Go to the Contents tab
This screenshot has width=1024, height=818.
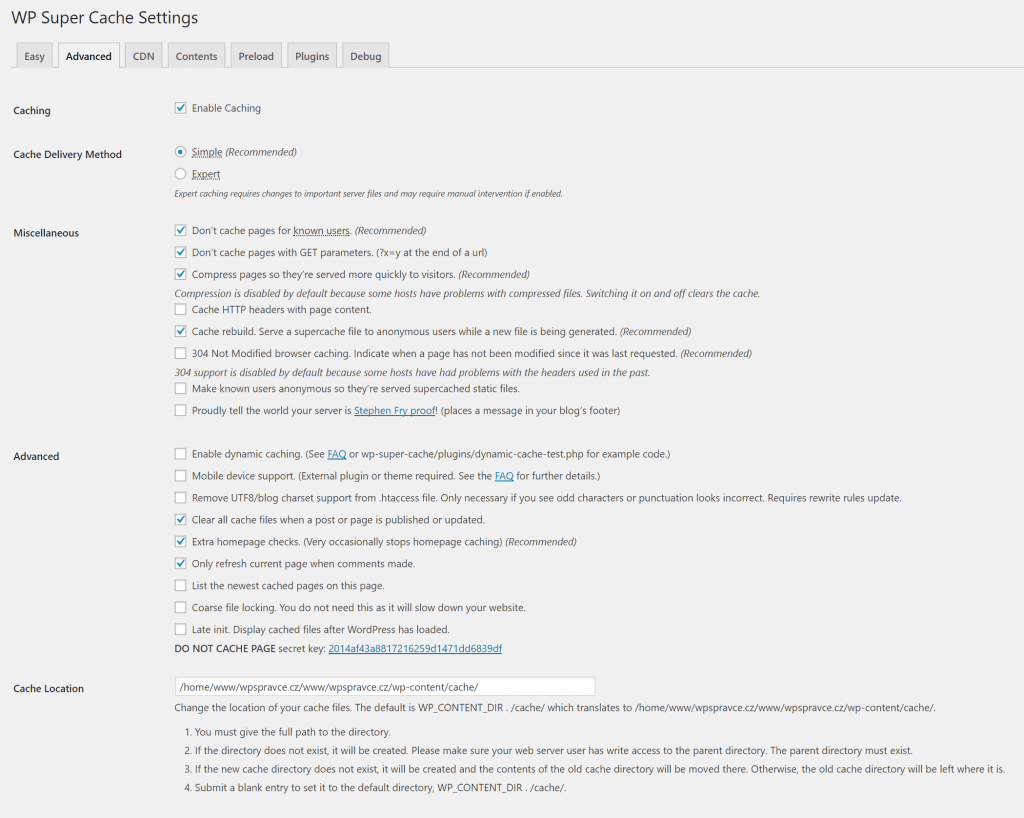coord(196,56)
